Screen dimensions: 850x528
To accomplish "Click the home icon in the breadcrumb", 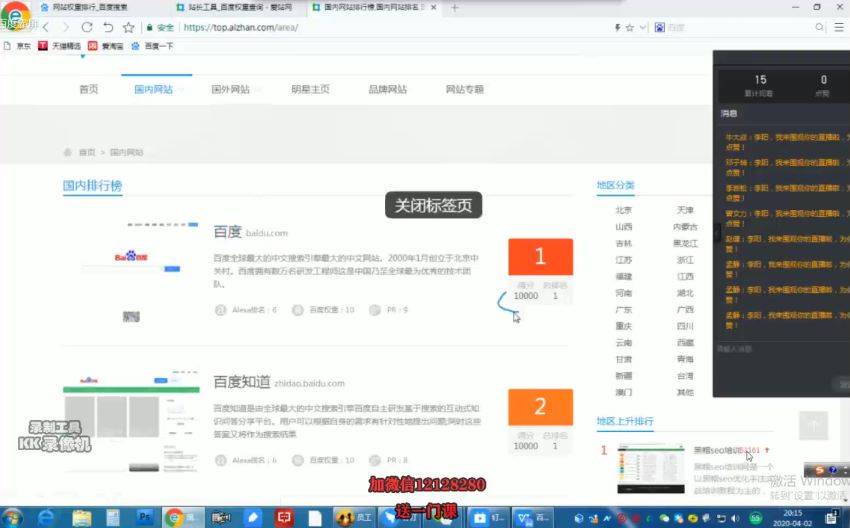I will coord(68,152).
